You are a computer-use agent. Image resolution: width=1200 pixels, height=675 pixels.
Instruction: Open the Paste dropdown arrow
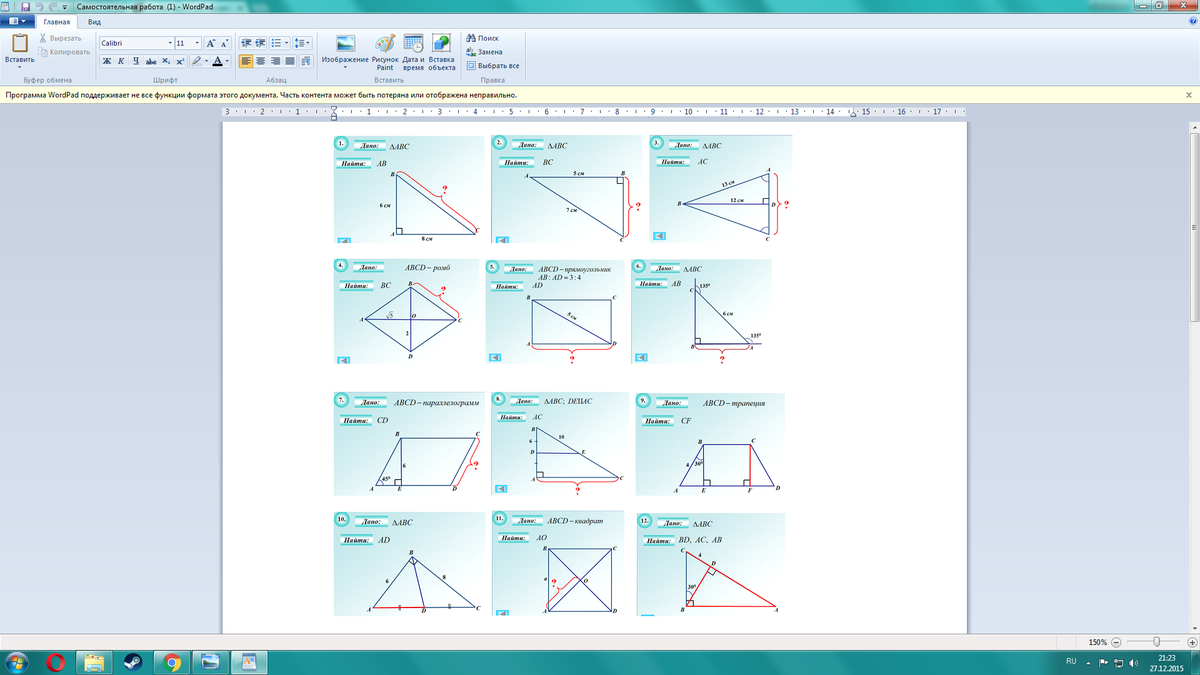tap(19, 67)
